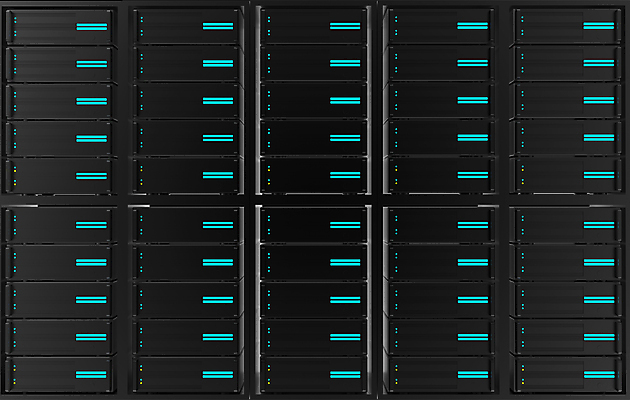
Task: Select the sixth server in the leftmost rack
Action: [x=58, y=226]
